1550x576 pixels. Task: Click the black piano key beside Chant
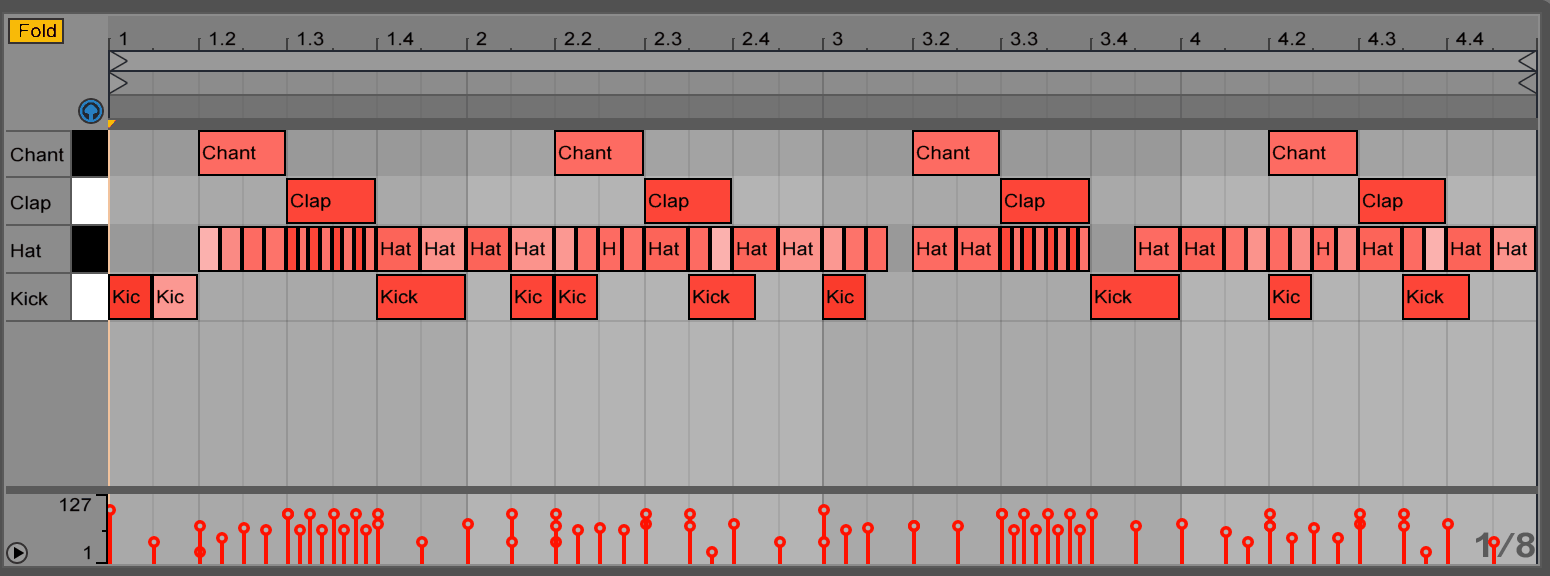pos(90,154)
